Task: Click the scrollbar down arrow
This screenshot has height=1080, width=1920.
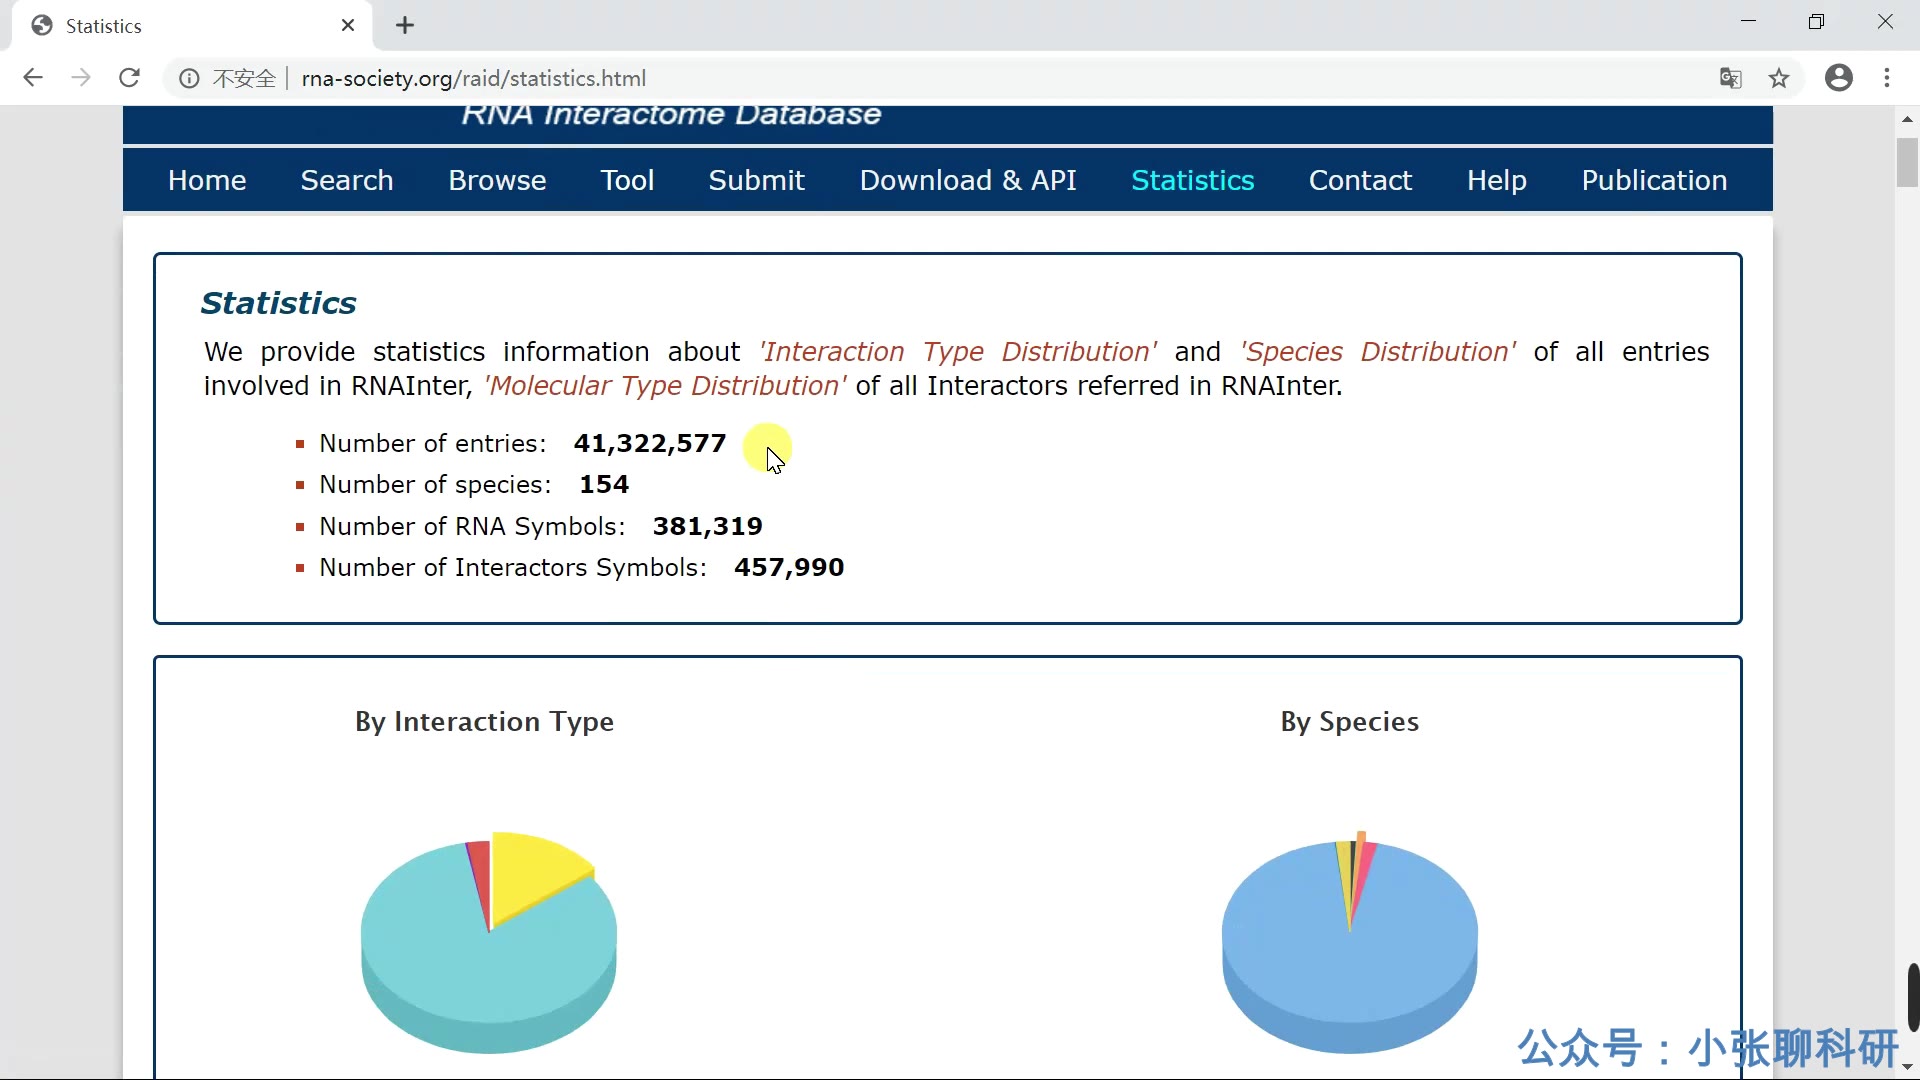Action: click(1907, 1067)
